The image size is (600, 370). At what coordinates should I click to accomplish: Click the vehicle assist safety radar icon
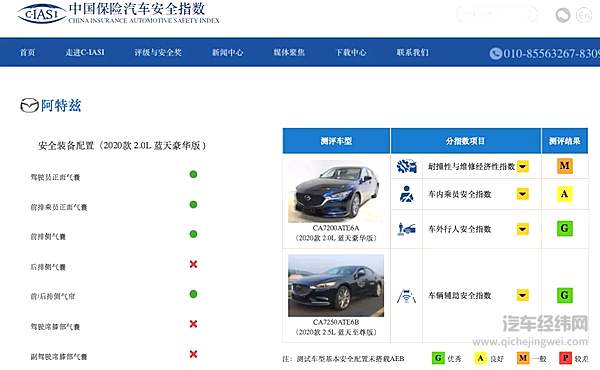[406, 296]
